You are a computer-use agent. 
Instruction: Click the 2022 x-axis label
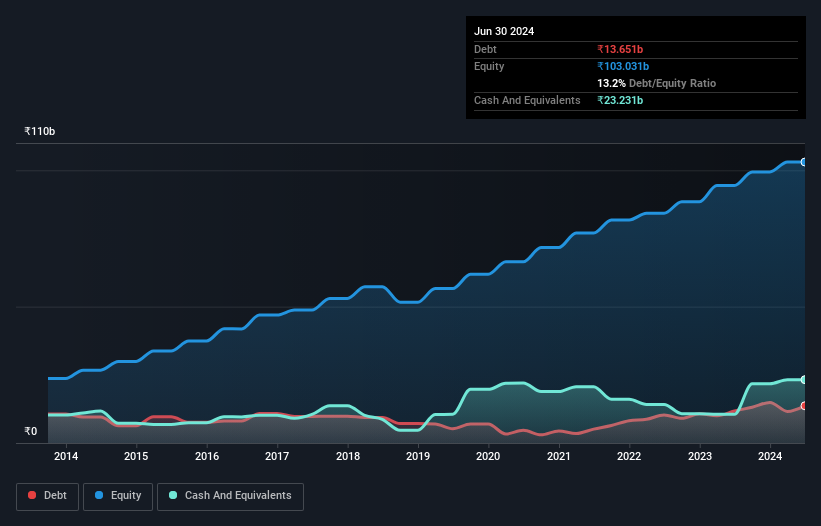point(629,456)
